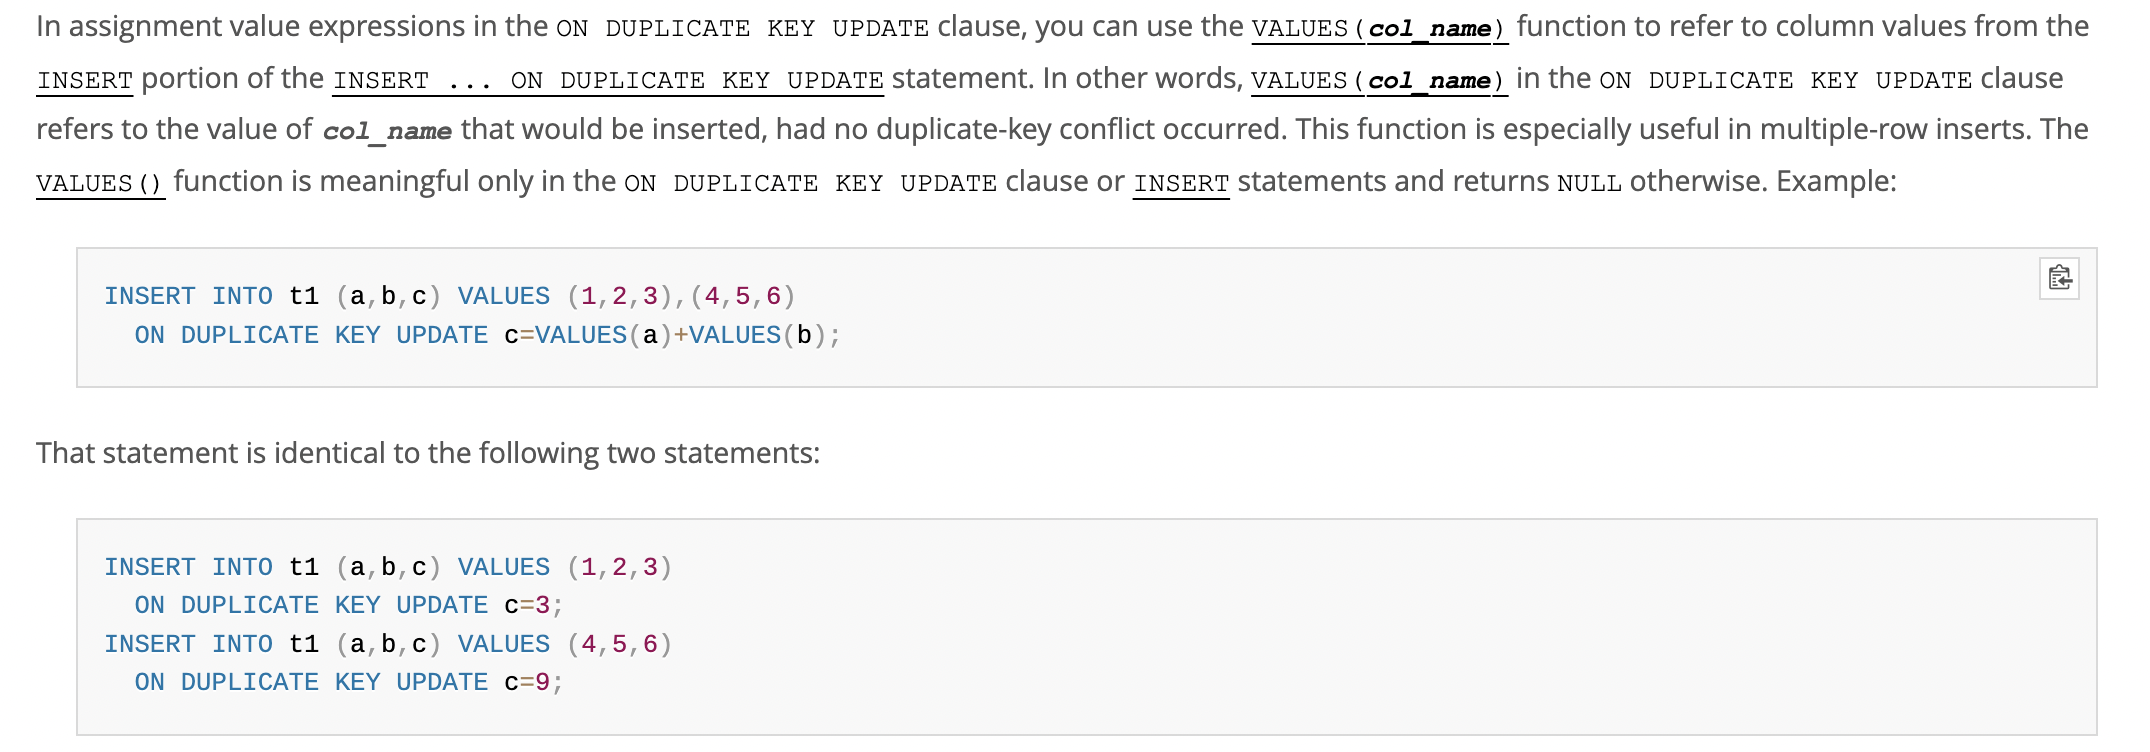This screenshot has height=752, width=2150.
Task: Follow the INSERT link before "statements and returns NULL"
Action: click(1181, 183)
